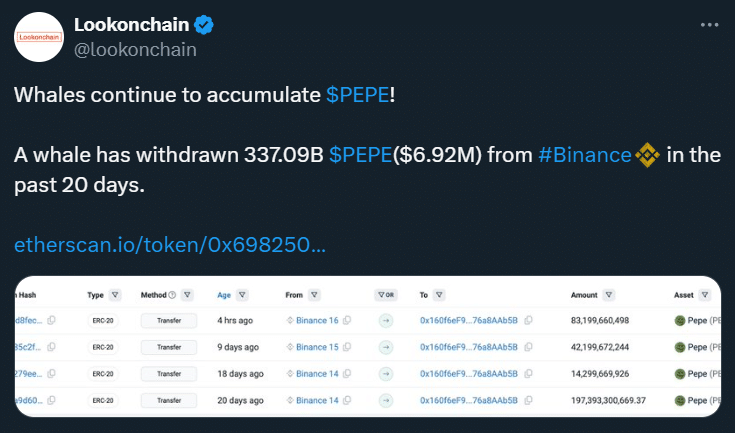
Task: Open the Method column filter dropdown
Action: [187, 295]
